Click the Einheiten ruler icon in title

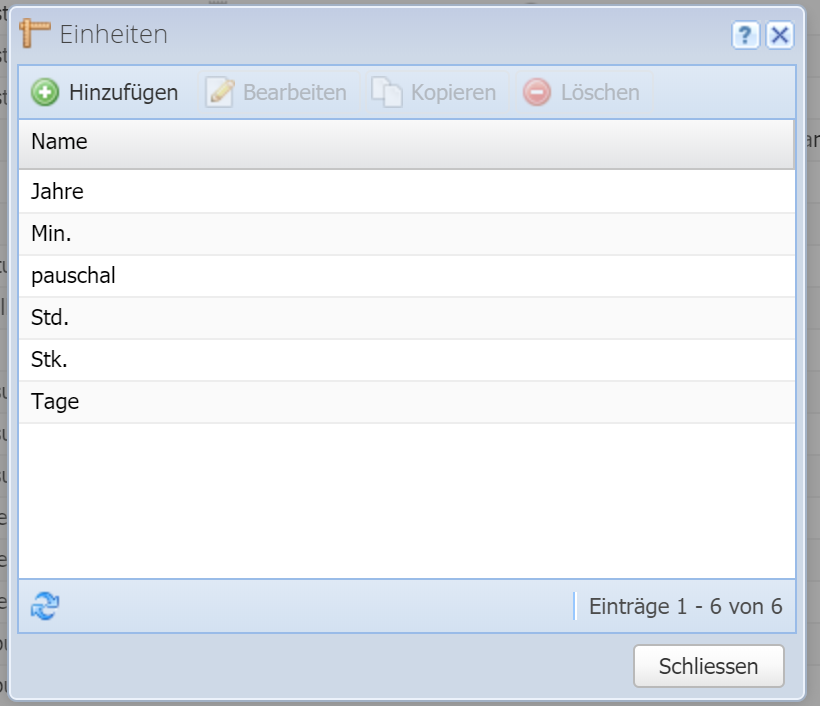click(35, 34)
